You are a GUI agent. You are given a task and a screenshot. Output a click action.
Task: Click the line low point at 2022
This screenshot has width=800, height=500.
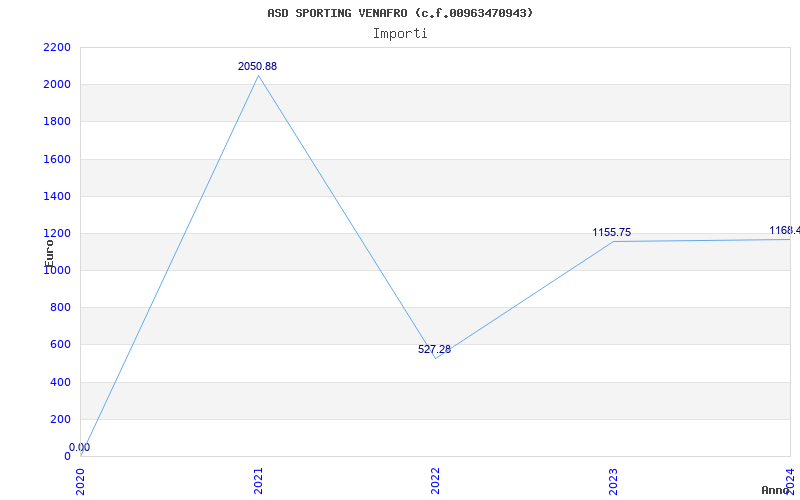coord(435,358)
